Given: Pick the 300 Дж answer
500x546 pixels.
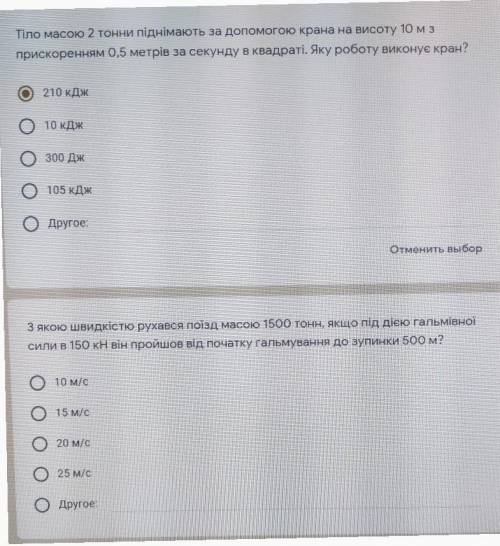Looking at the screenshot, I should pyautogui.click(x=28, y=158).
